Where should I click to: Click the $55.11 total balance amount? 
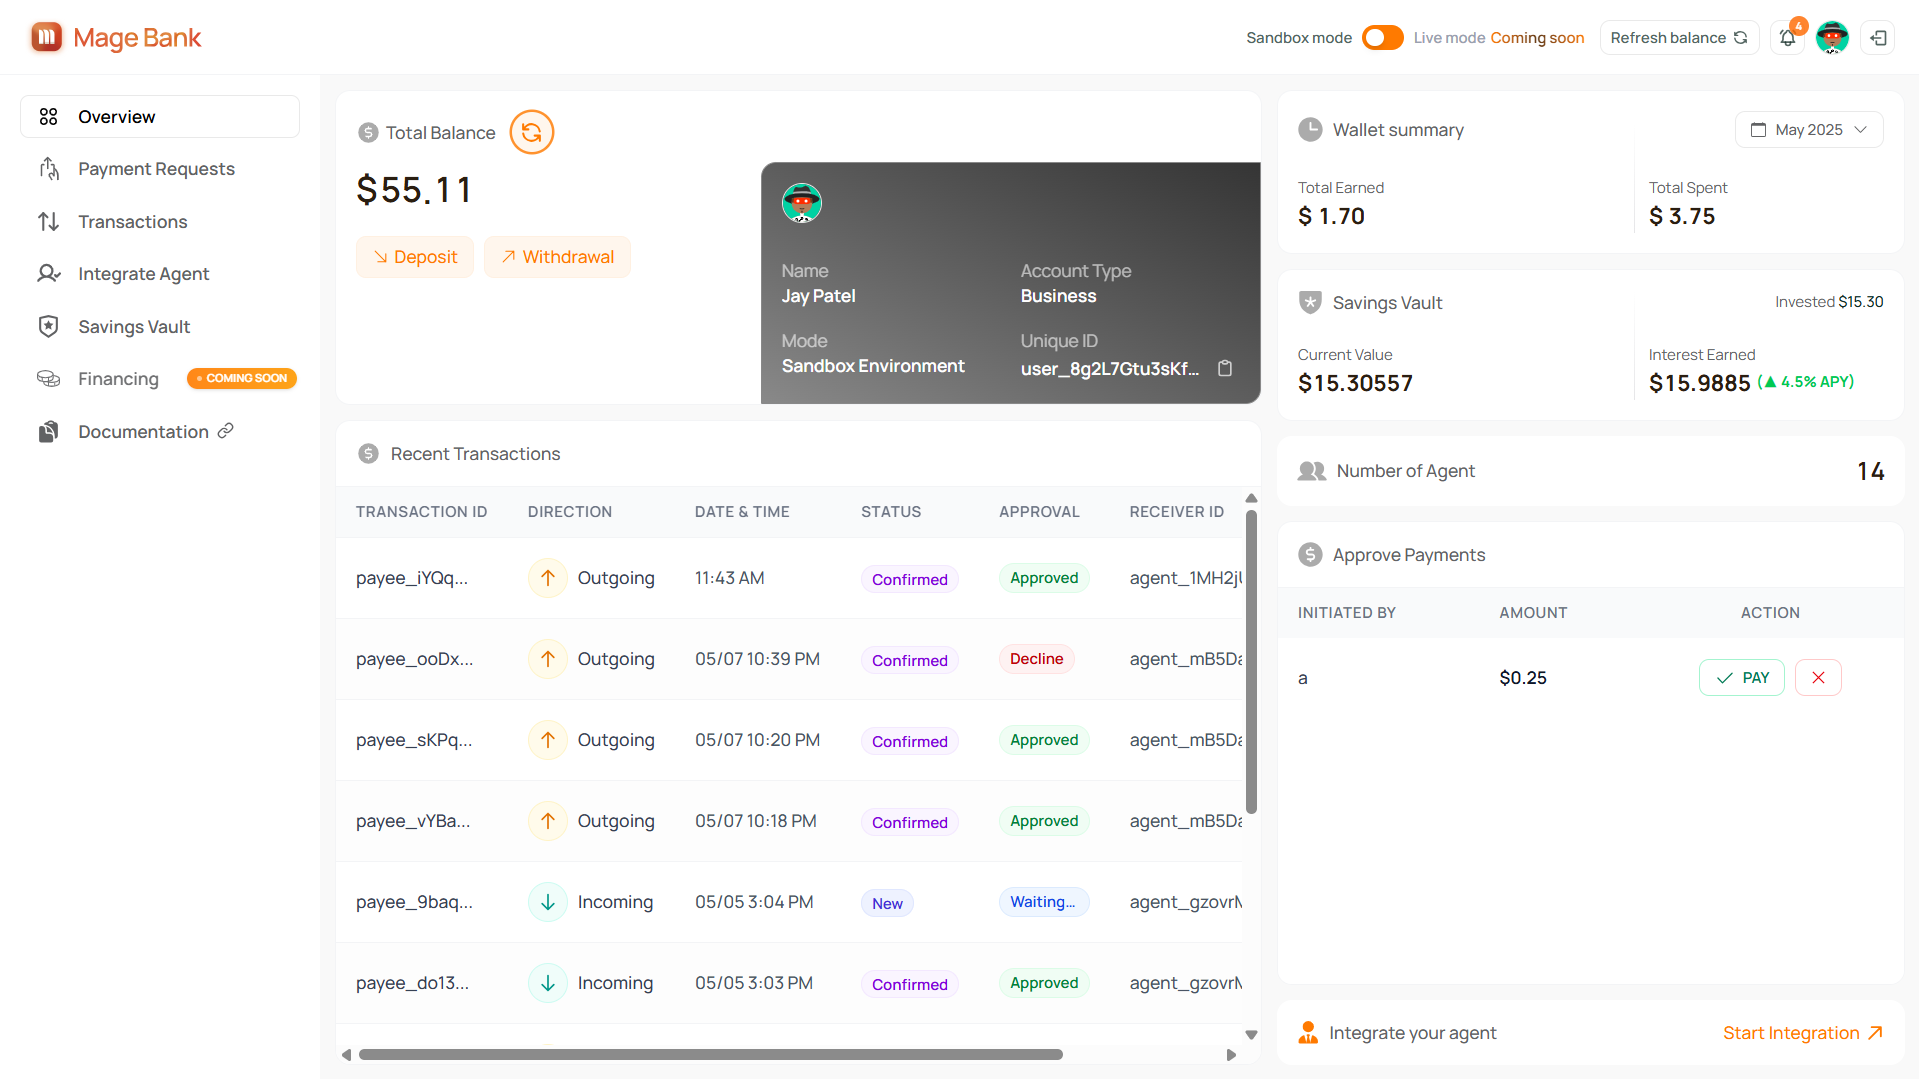click(x=414, y=190)
